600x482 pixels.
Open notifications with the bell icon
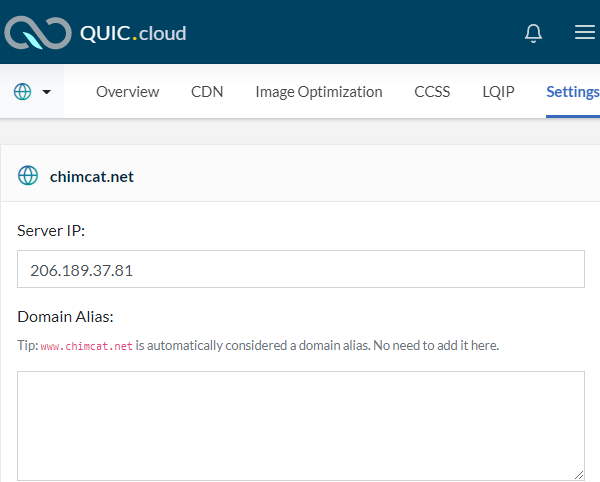tap(534, 33)
